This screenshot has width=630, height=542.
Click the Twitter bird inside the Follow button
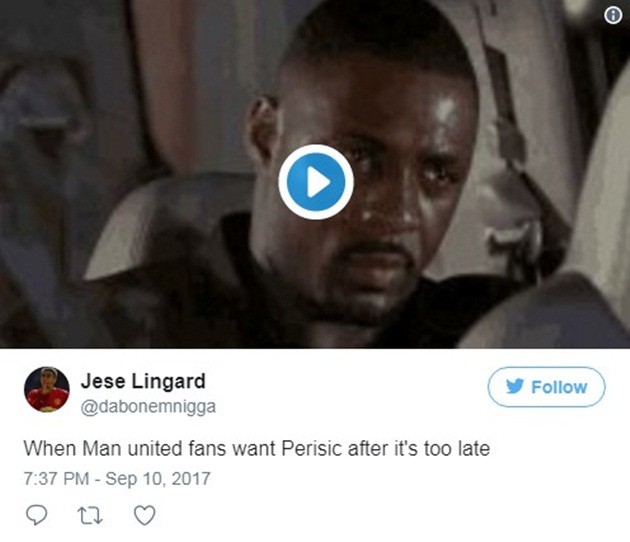(515, 387)
